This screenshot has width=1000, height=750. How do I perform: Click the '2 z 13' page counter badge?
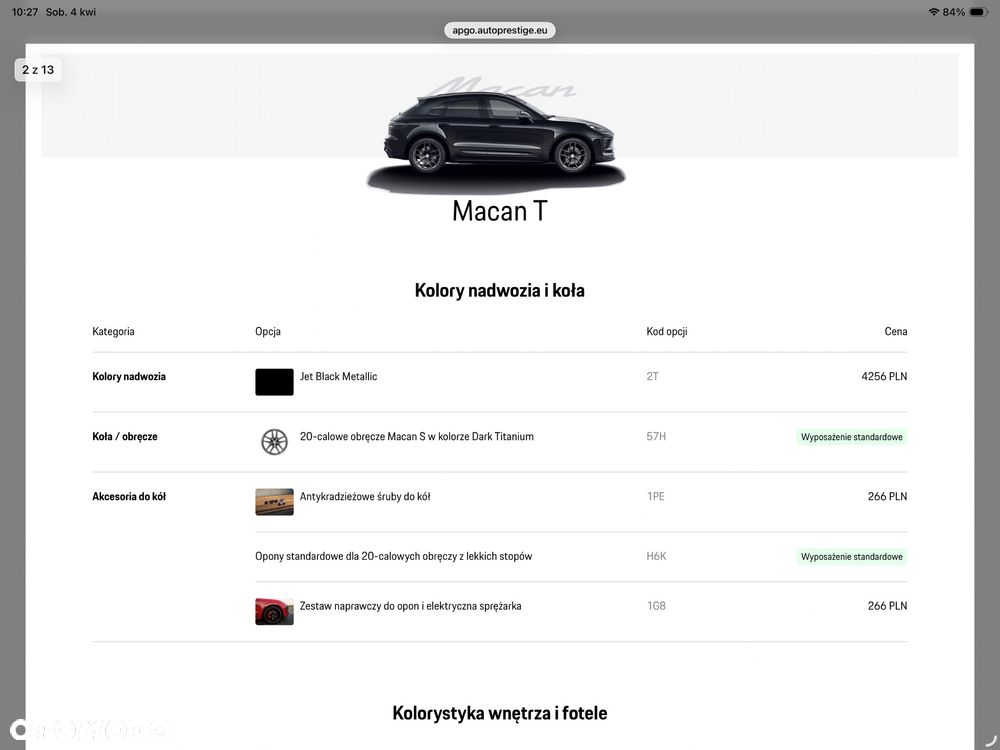point(38,70)
